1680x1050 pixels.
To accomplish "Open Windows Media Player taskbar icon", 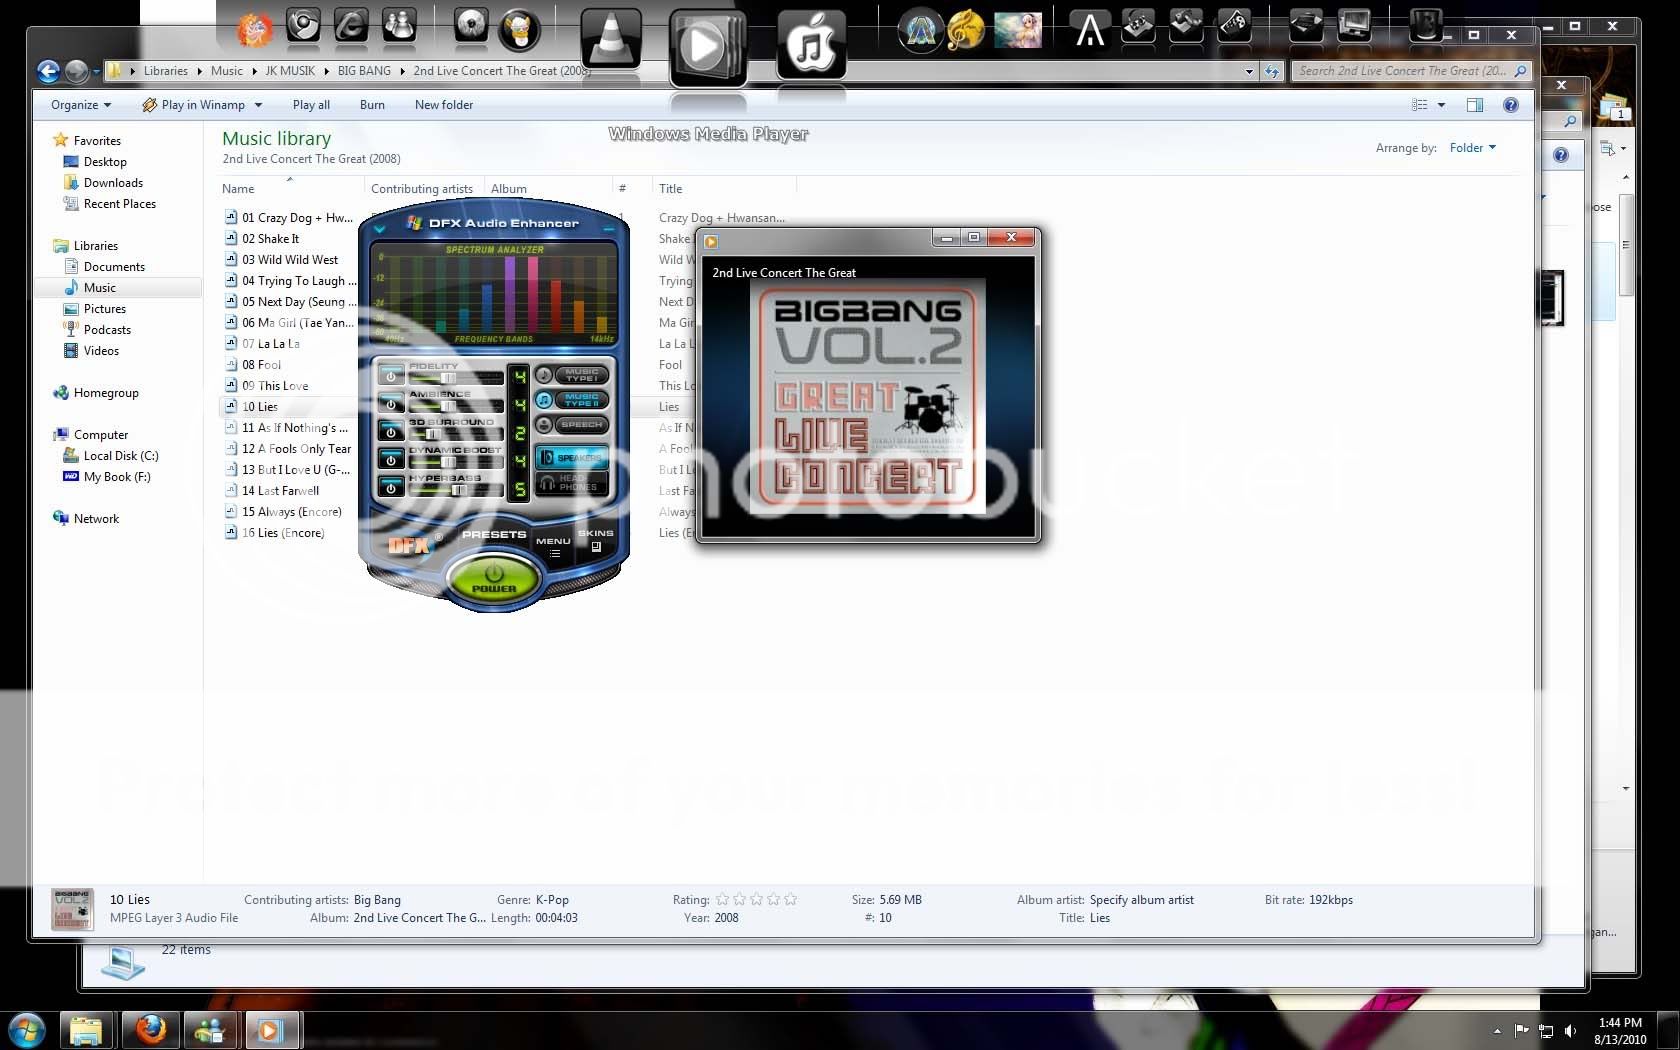I will pyautogui.click(x=270, y=1030).
